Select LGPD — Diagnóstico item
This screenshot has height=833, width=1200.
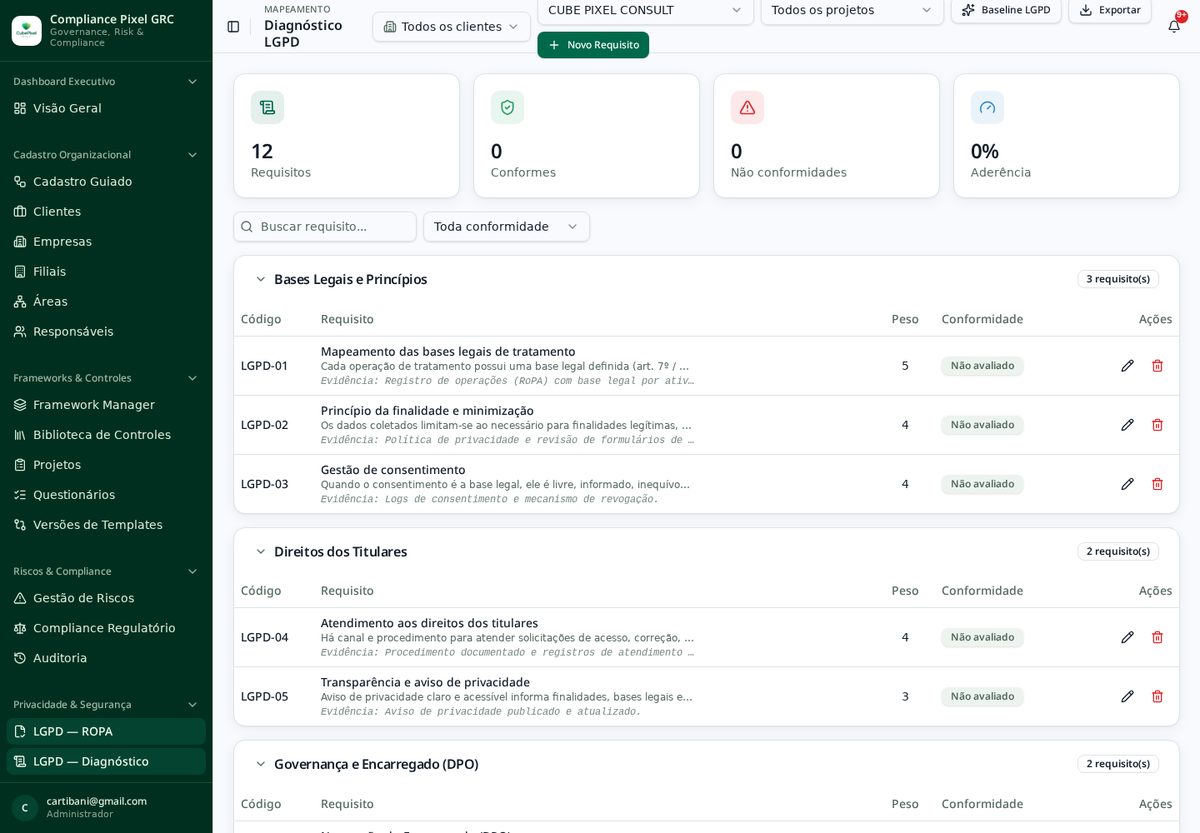click(106, 762)
